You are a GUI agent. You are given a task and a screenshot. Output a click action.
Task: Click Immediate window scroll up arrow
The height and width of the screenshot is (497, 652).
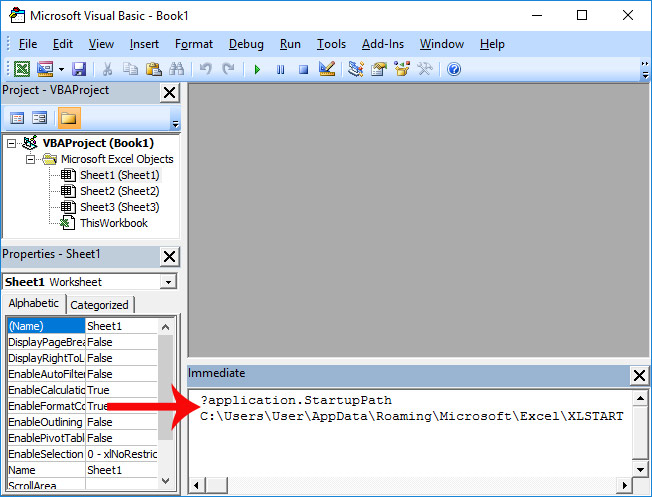[640, 398]
